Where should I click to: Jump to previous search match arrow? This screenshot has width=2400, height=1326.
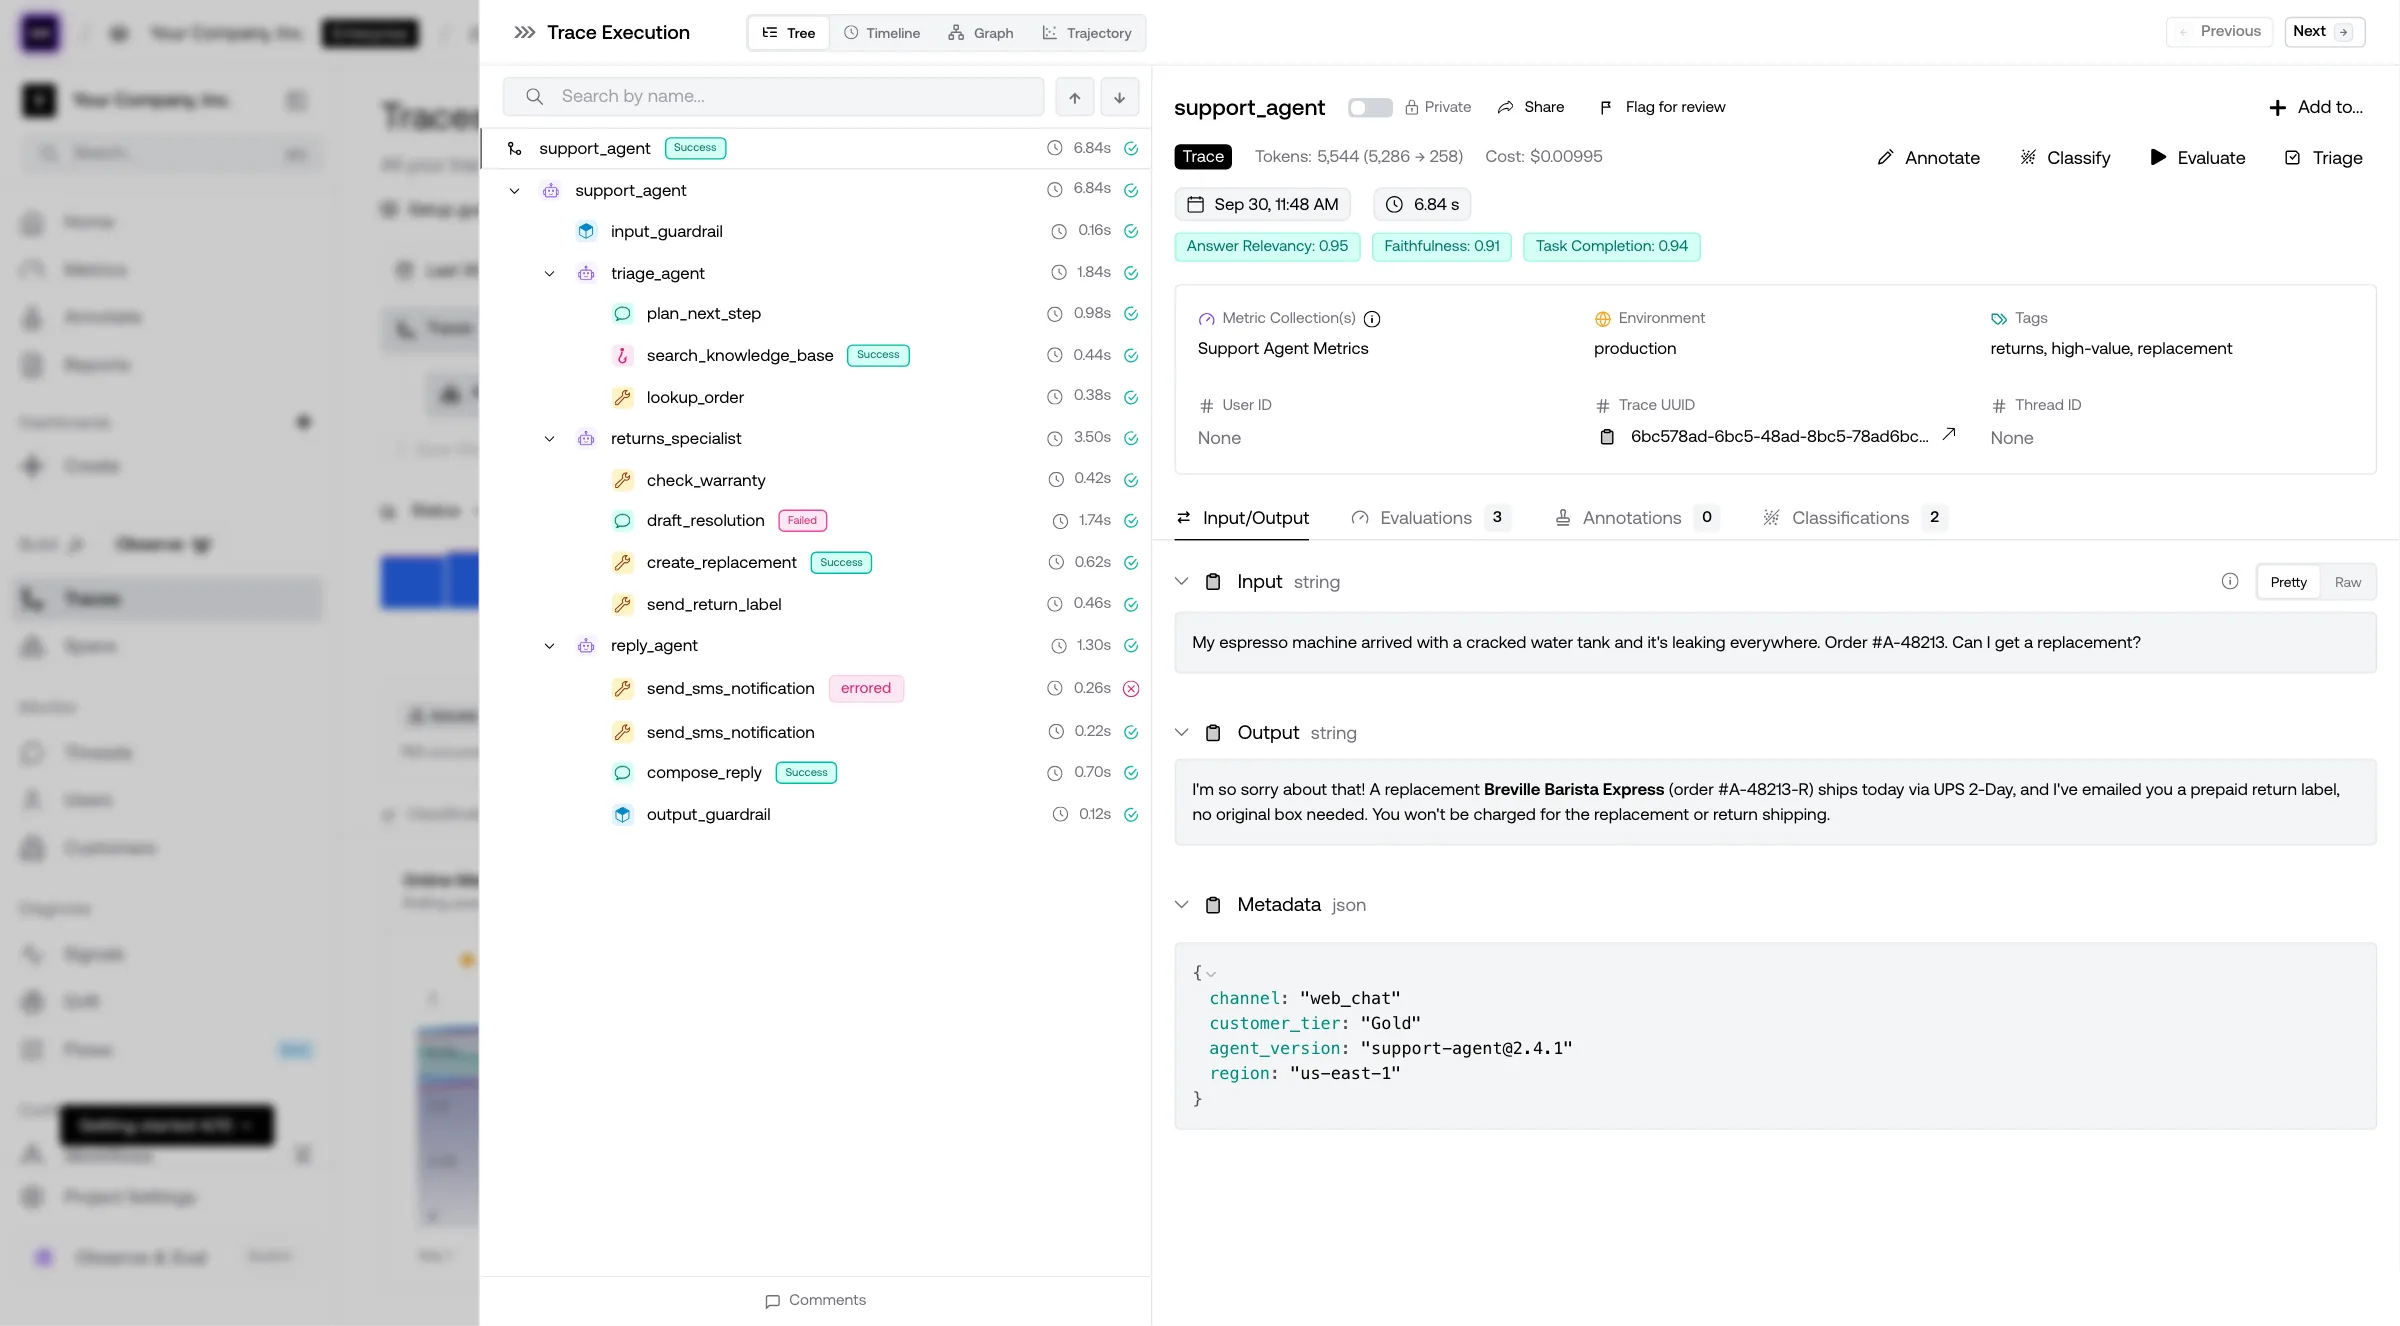(1074, 97)
